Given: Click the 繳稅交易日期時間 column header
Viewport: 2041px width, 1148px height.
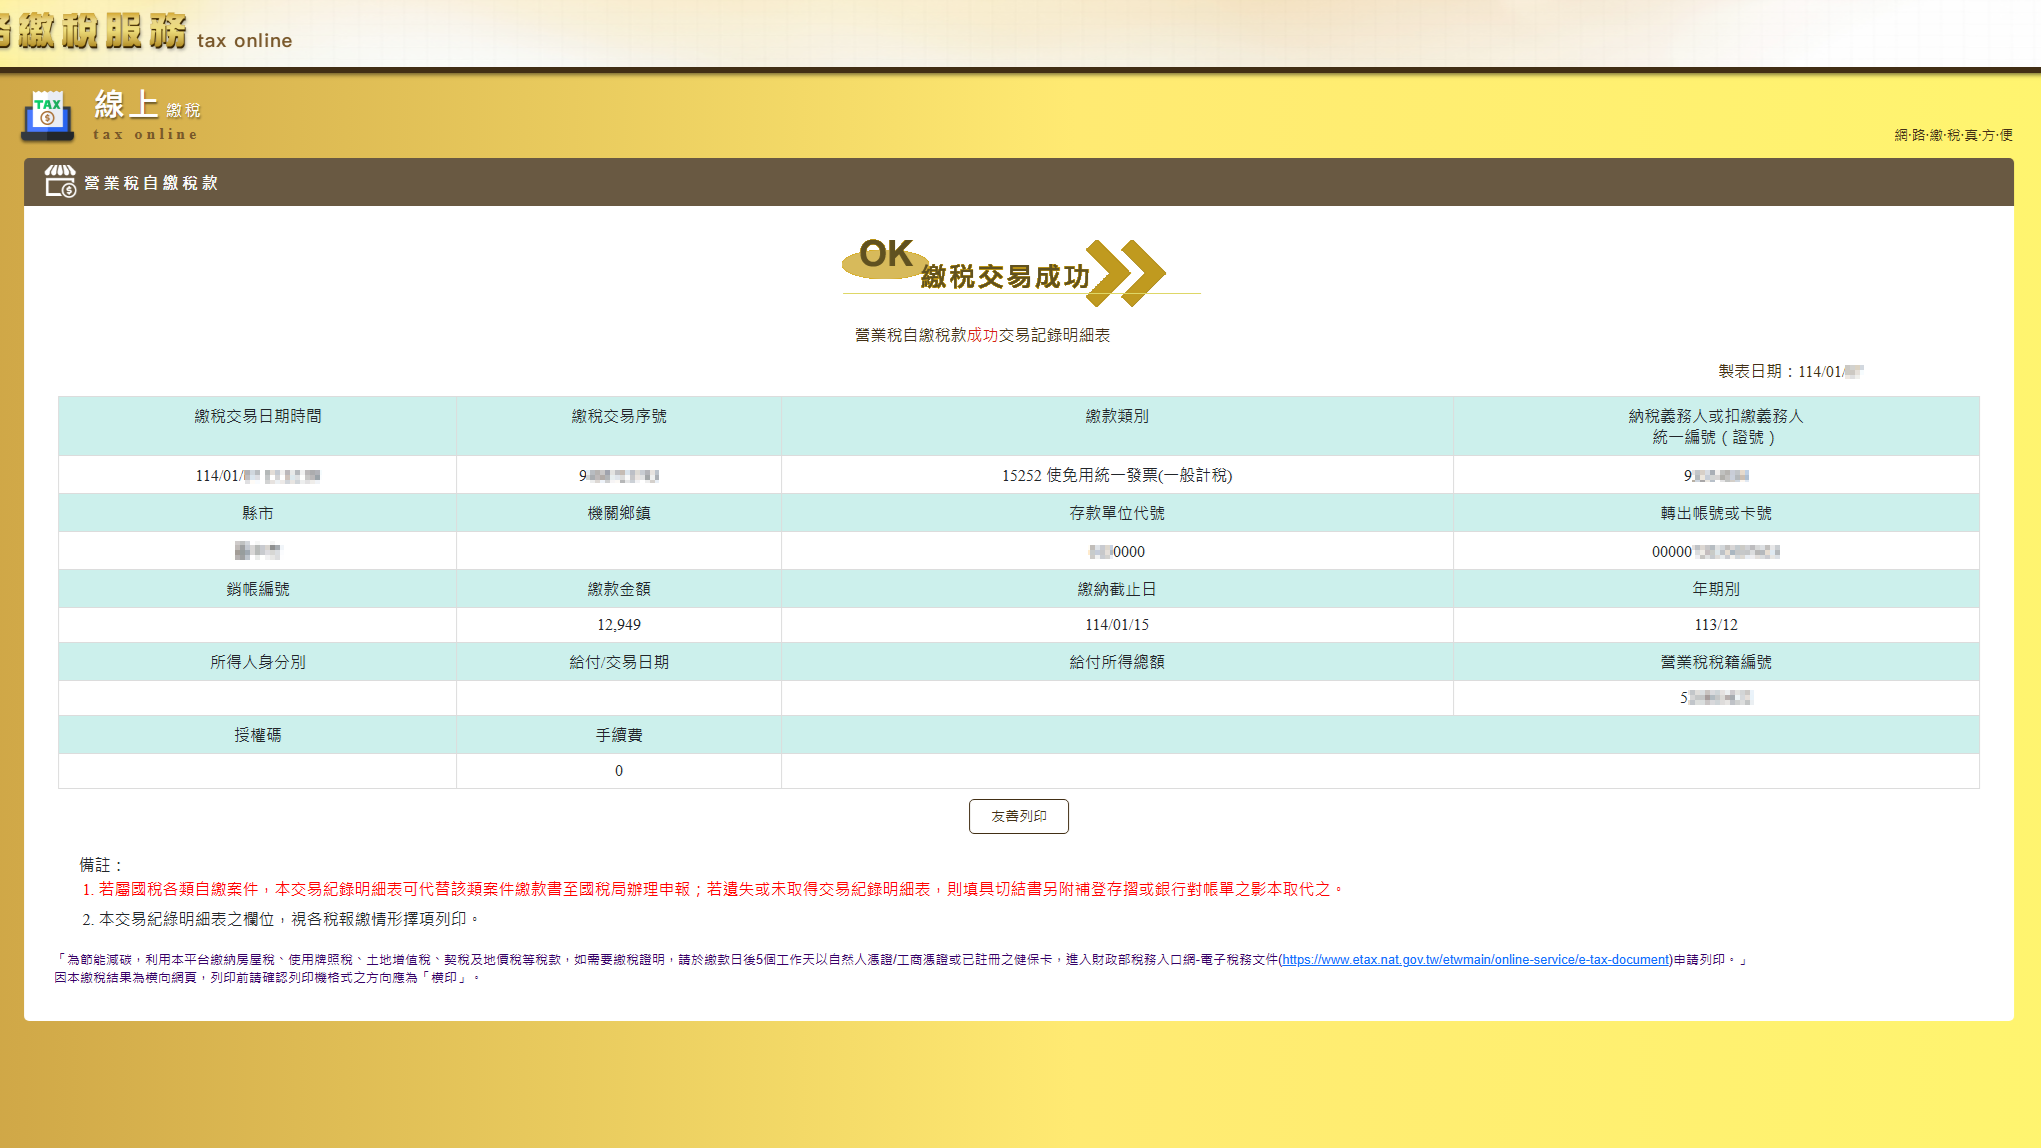Looking at the screenshot, I should click(x=257, y=417).
